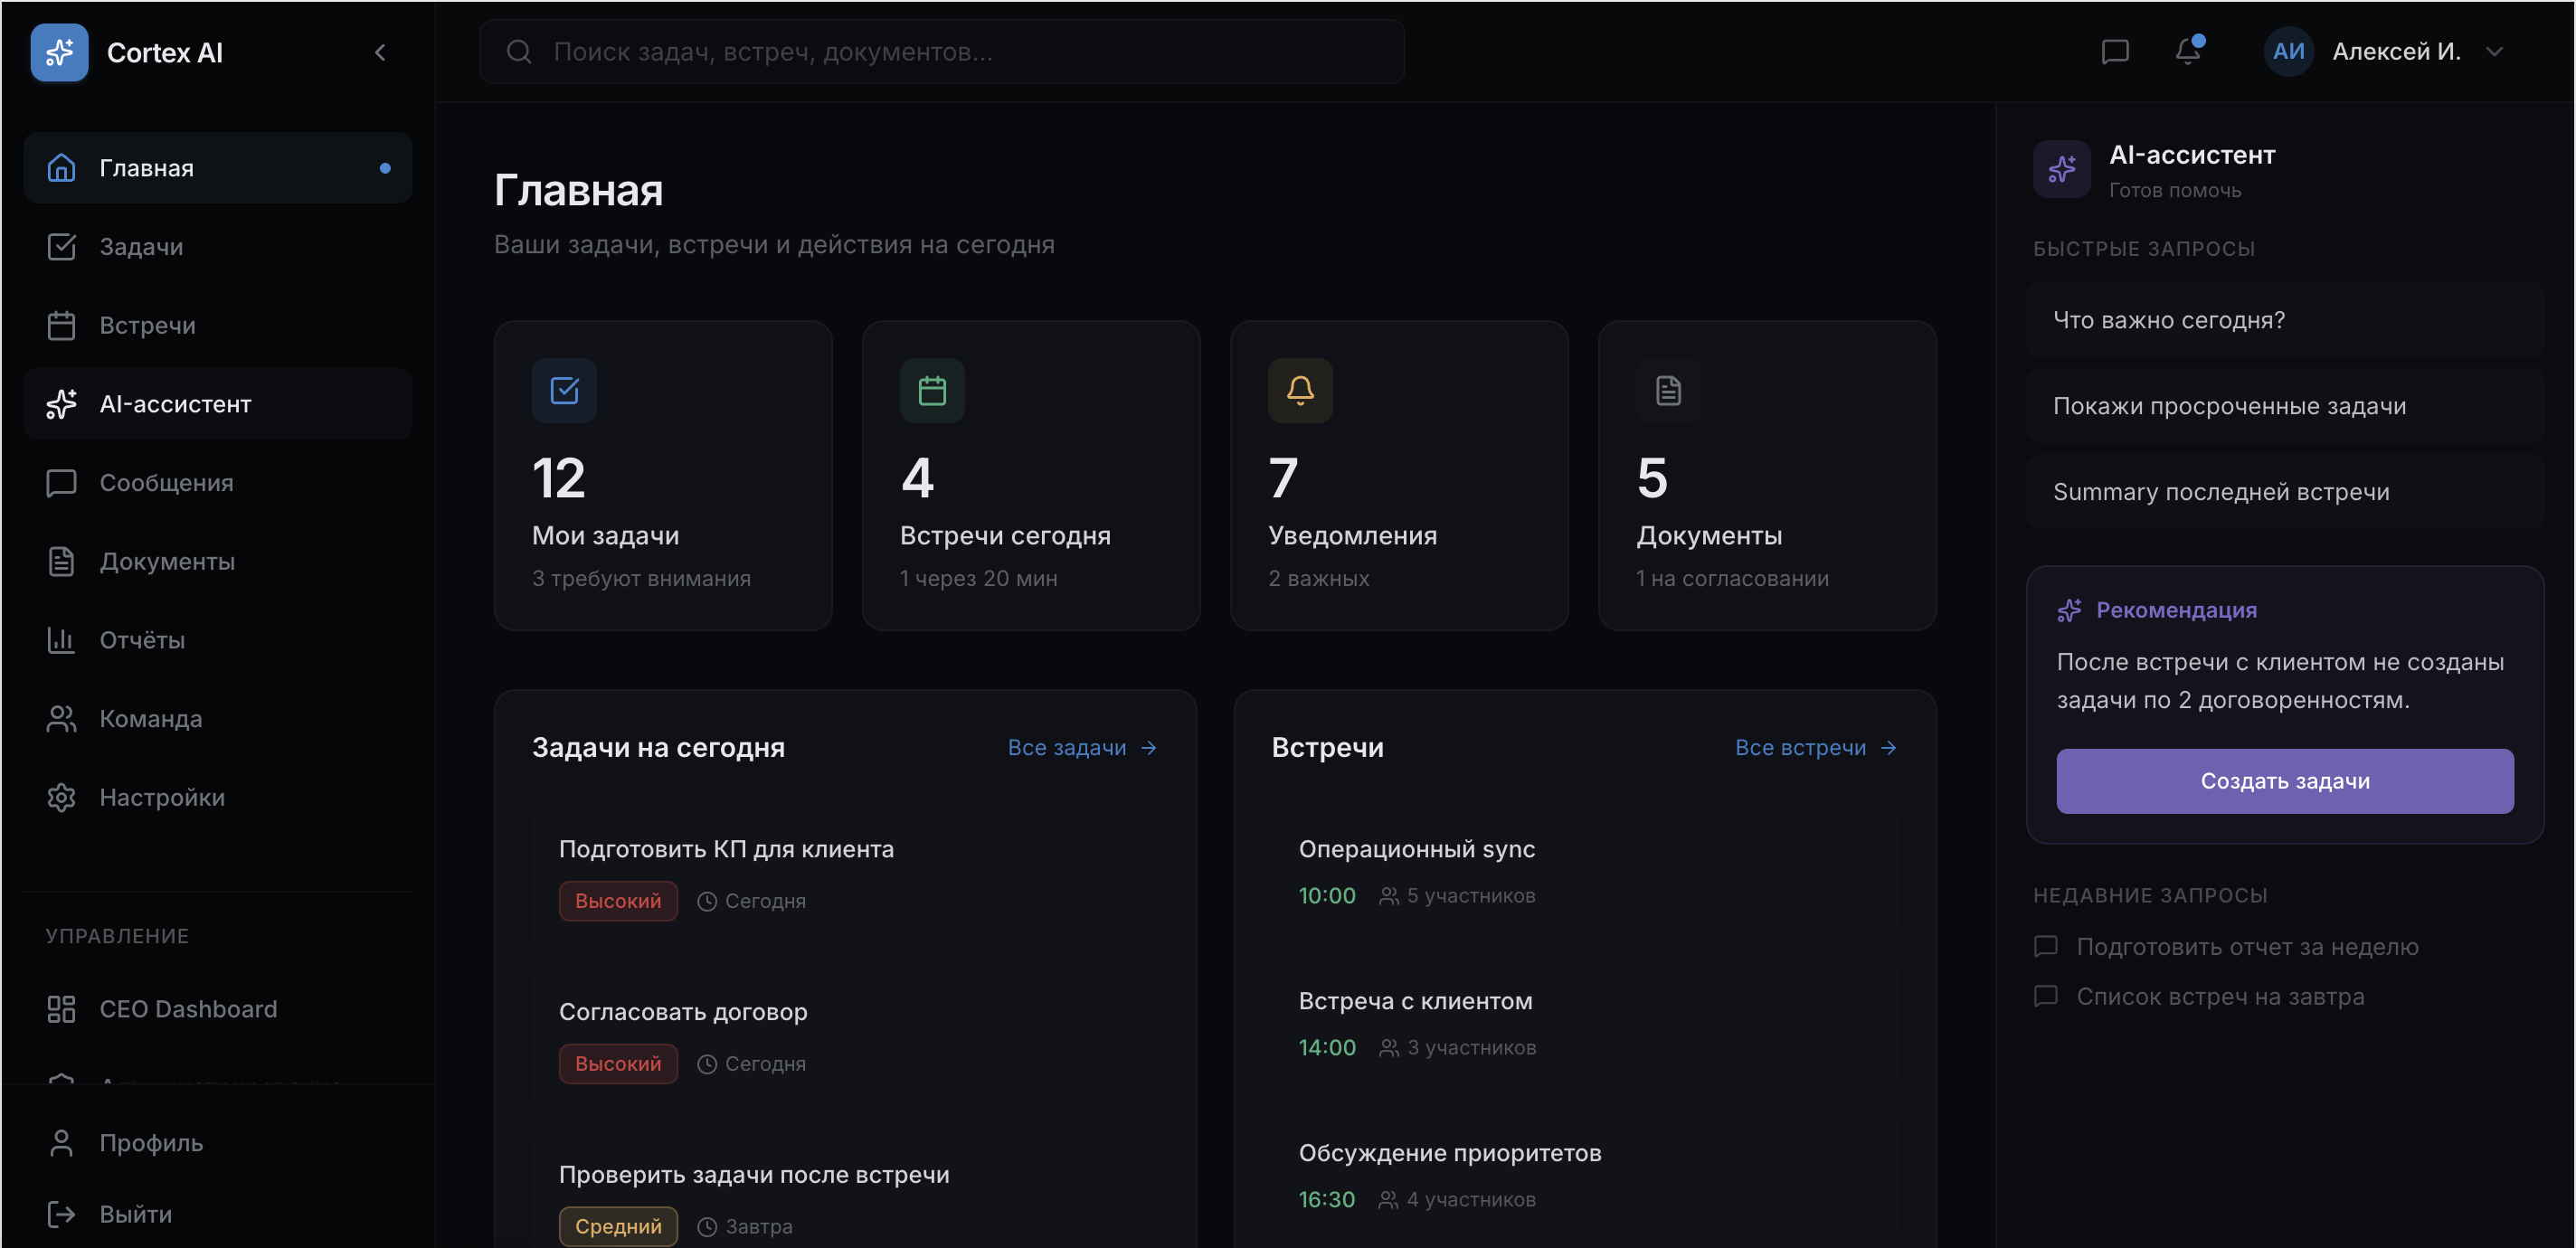Click the Настройки gear icon
2576x1248 pixels.
61,797
